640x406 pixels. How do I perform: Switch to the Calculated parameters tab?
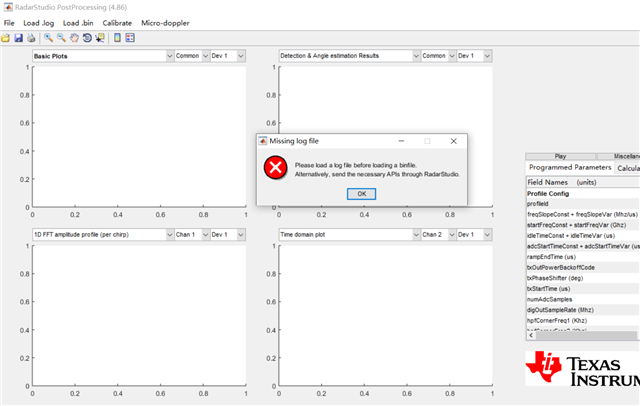click(x=628, y=168)
